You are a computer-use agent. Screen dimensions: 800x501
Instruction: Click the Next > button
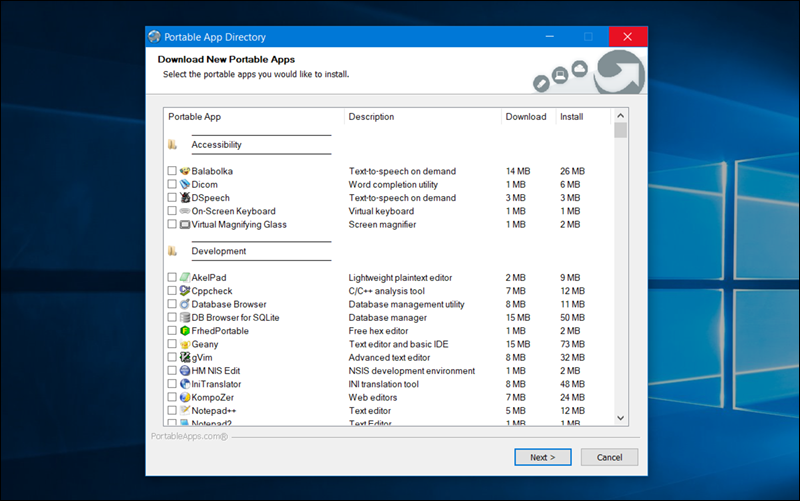542,457
